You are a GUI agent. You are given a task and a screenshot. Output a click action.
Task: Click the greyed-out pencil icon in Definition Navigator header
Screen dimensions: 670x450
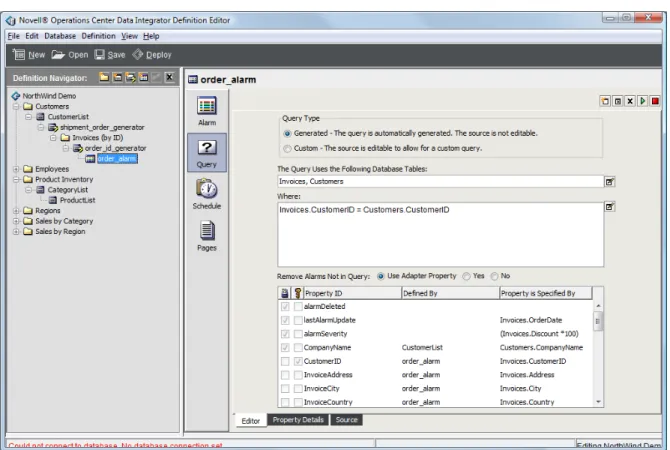coord(156,77)
